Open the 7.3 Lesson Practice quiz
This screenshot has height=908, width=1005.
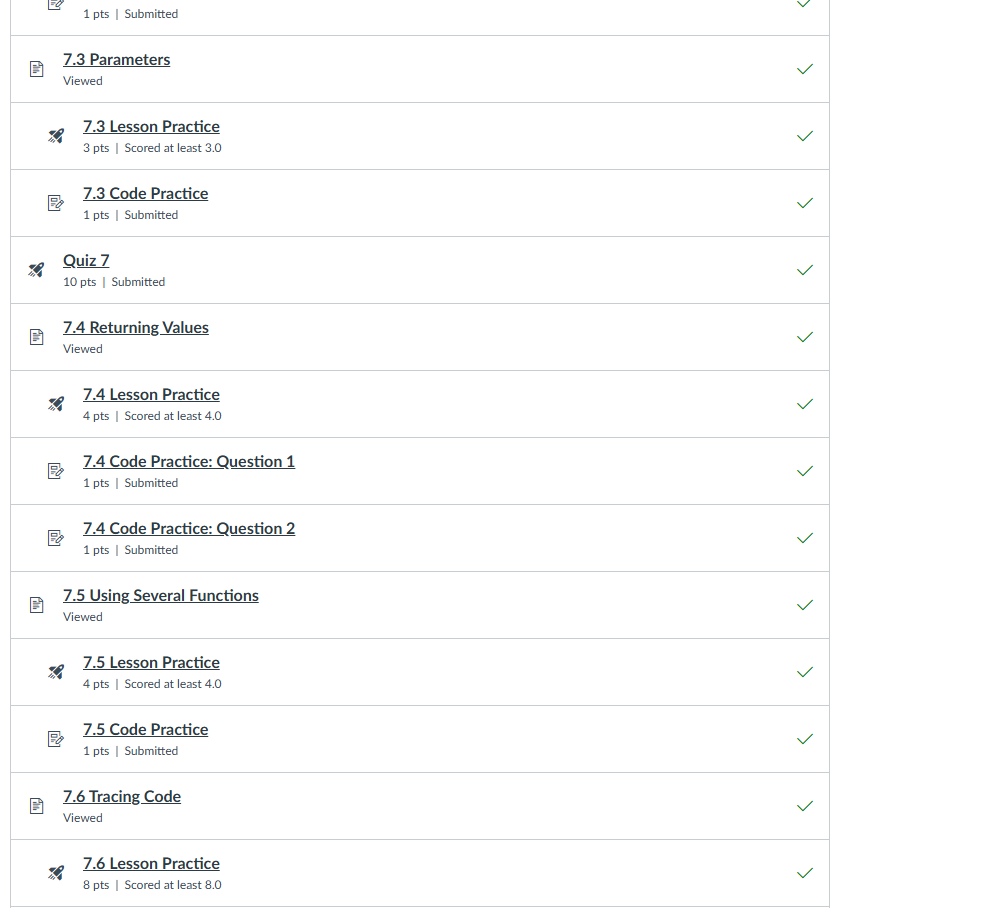pyautogui.click(x=151, y=127)
